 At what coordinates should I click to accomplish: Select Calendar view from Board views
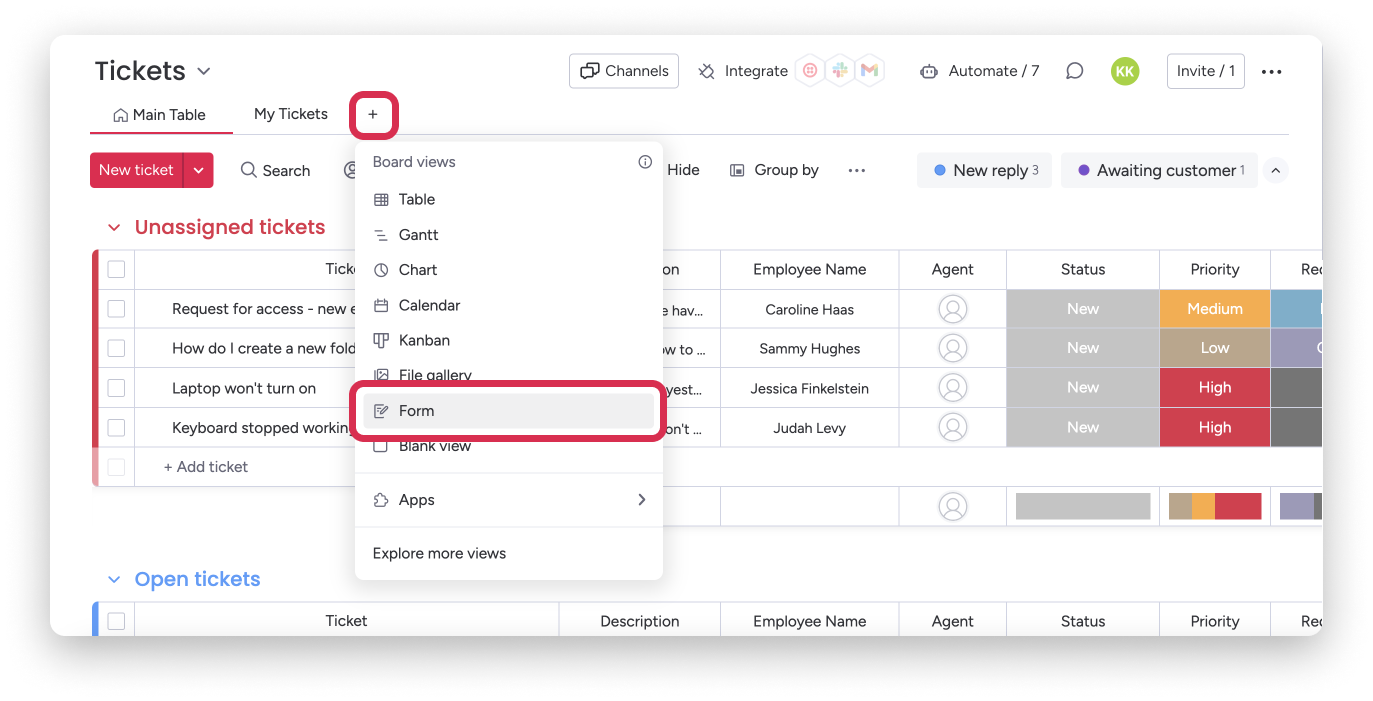[509, 305]
